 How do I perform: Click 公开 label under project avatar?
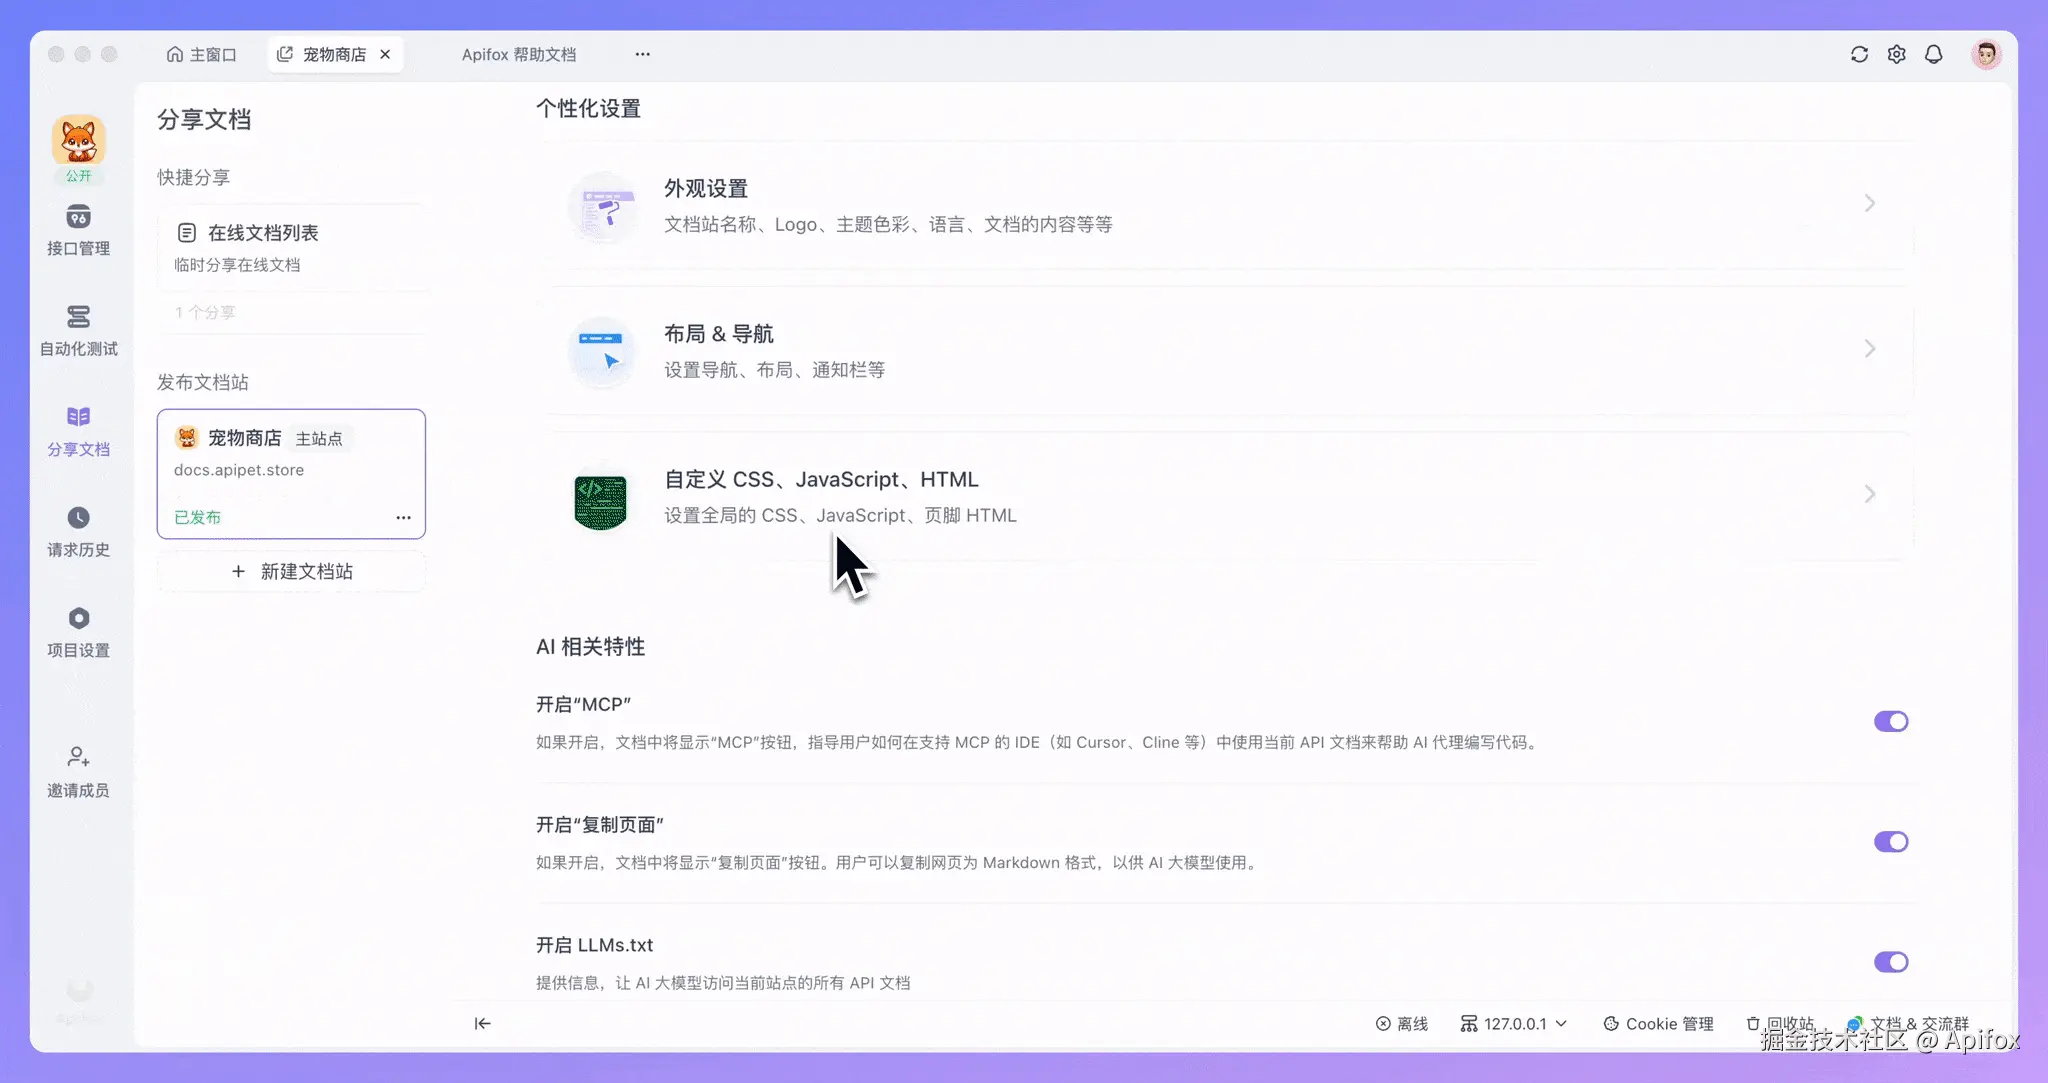pyautogui.click(x=78, y=176)
